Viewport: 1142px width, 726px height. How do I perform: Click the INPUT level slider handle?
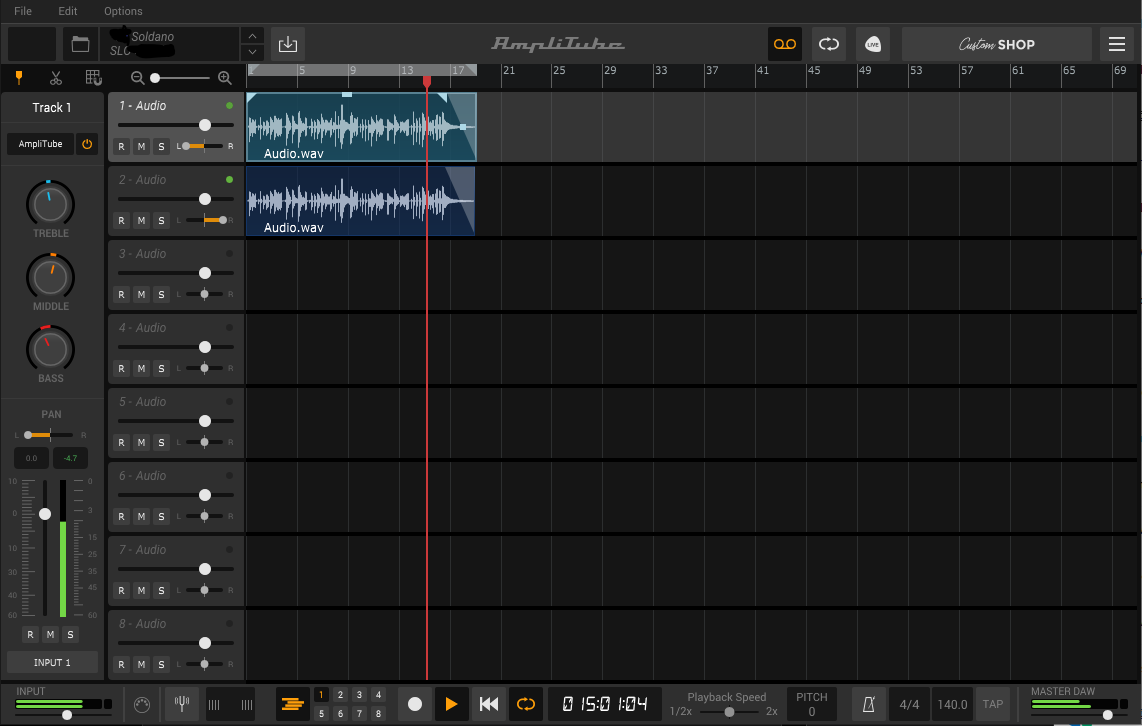pyautogui.click(x=67, y=715)
